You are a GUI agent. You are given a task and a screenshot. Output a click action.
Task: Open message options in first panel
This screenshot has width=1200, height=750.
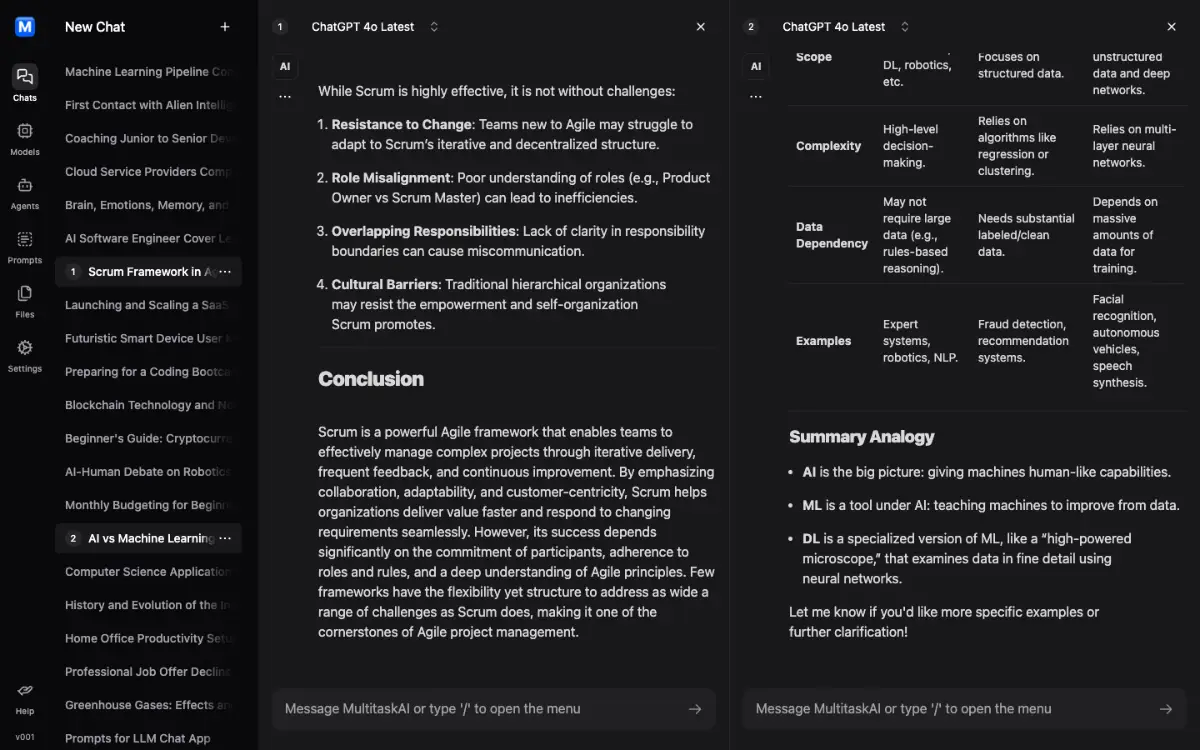[x=285, y=97]
